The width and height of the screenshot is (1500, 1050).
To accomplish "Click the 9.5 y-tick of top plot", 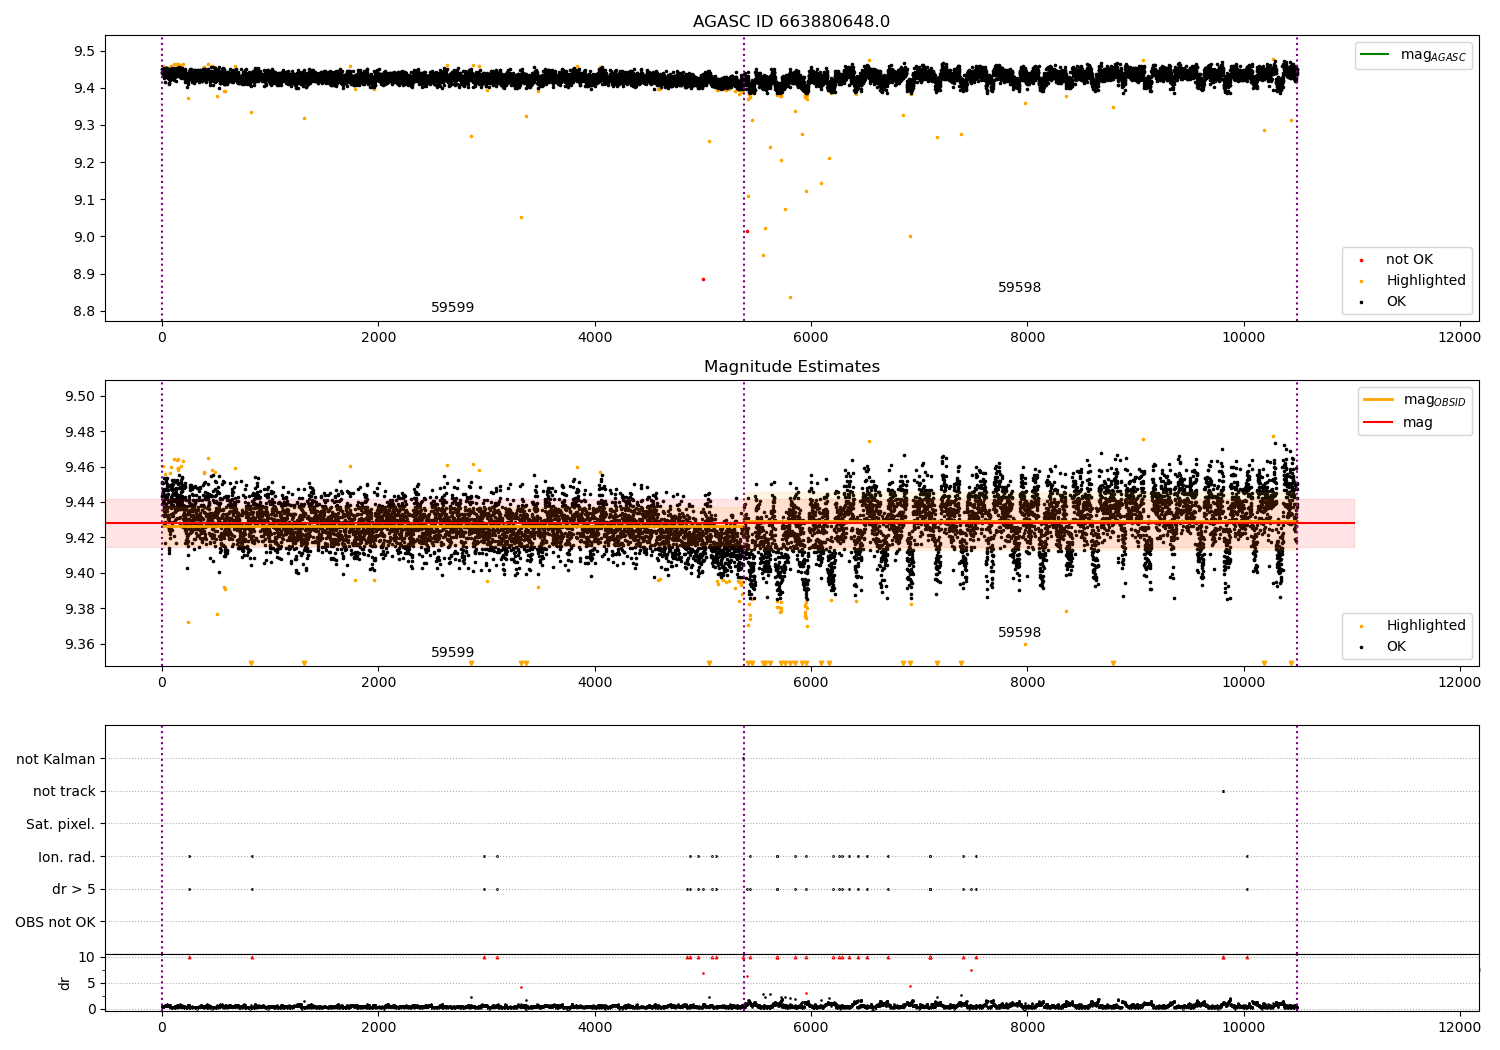I will pyautogui.click(x=84, y=51).
